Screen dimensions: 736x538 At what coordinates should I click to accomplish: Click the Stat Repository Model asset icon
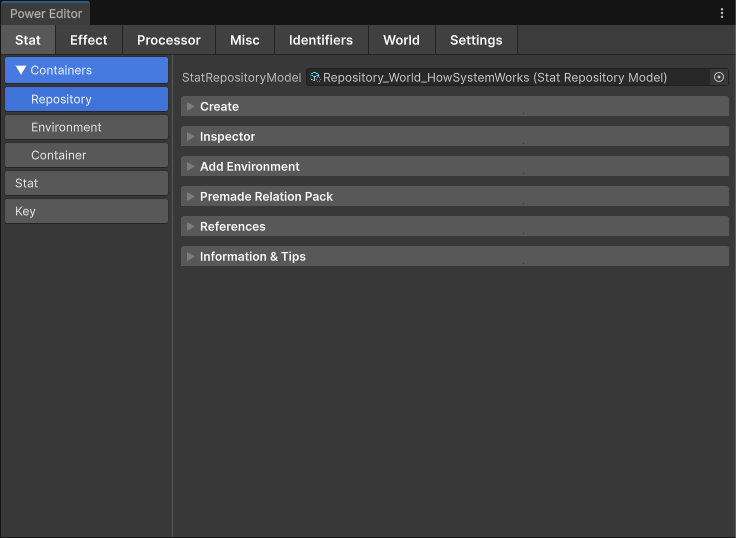coord(315,77)
